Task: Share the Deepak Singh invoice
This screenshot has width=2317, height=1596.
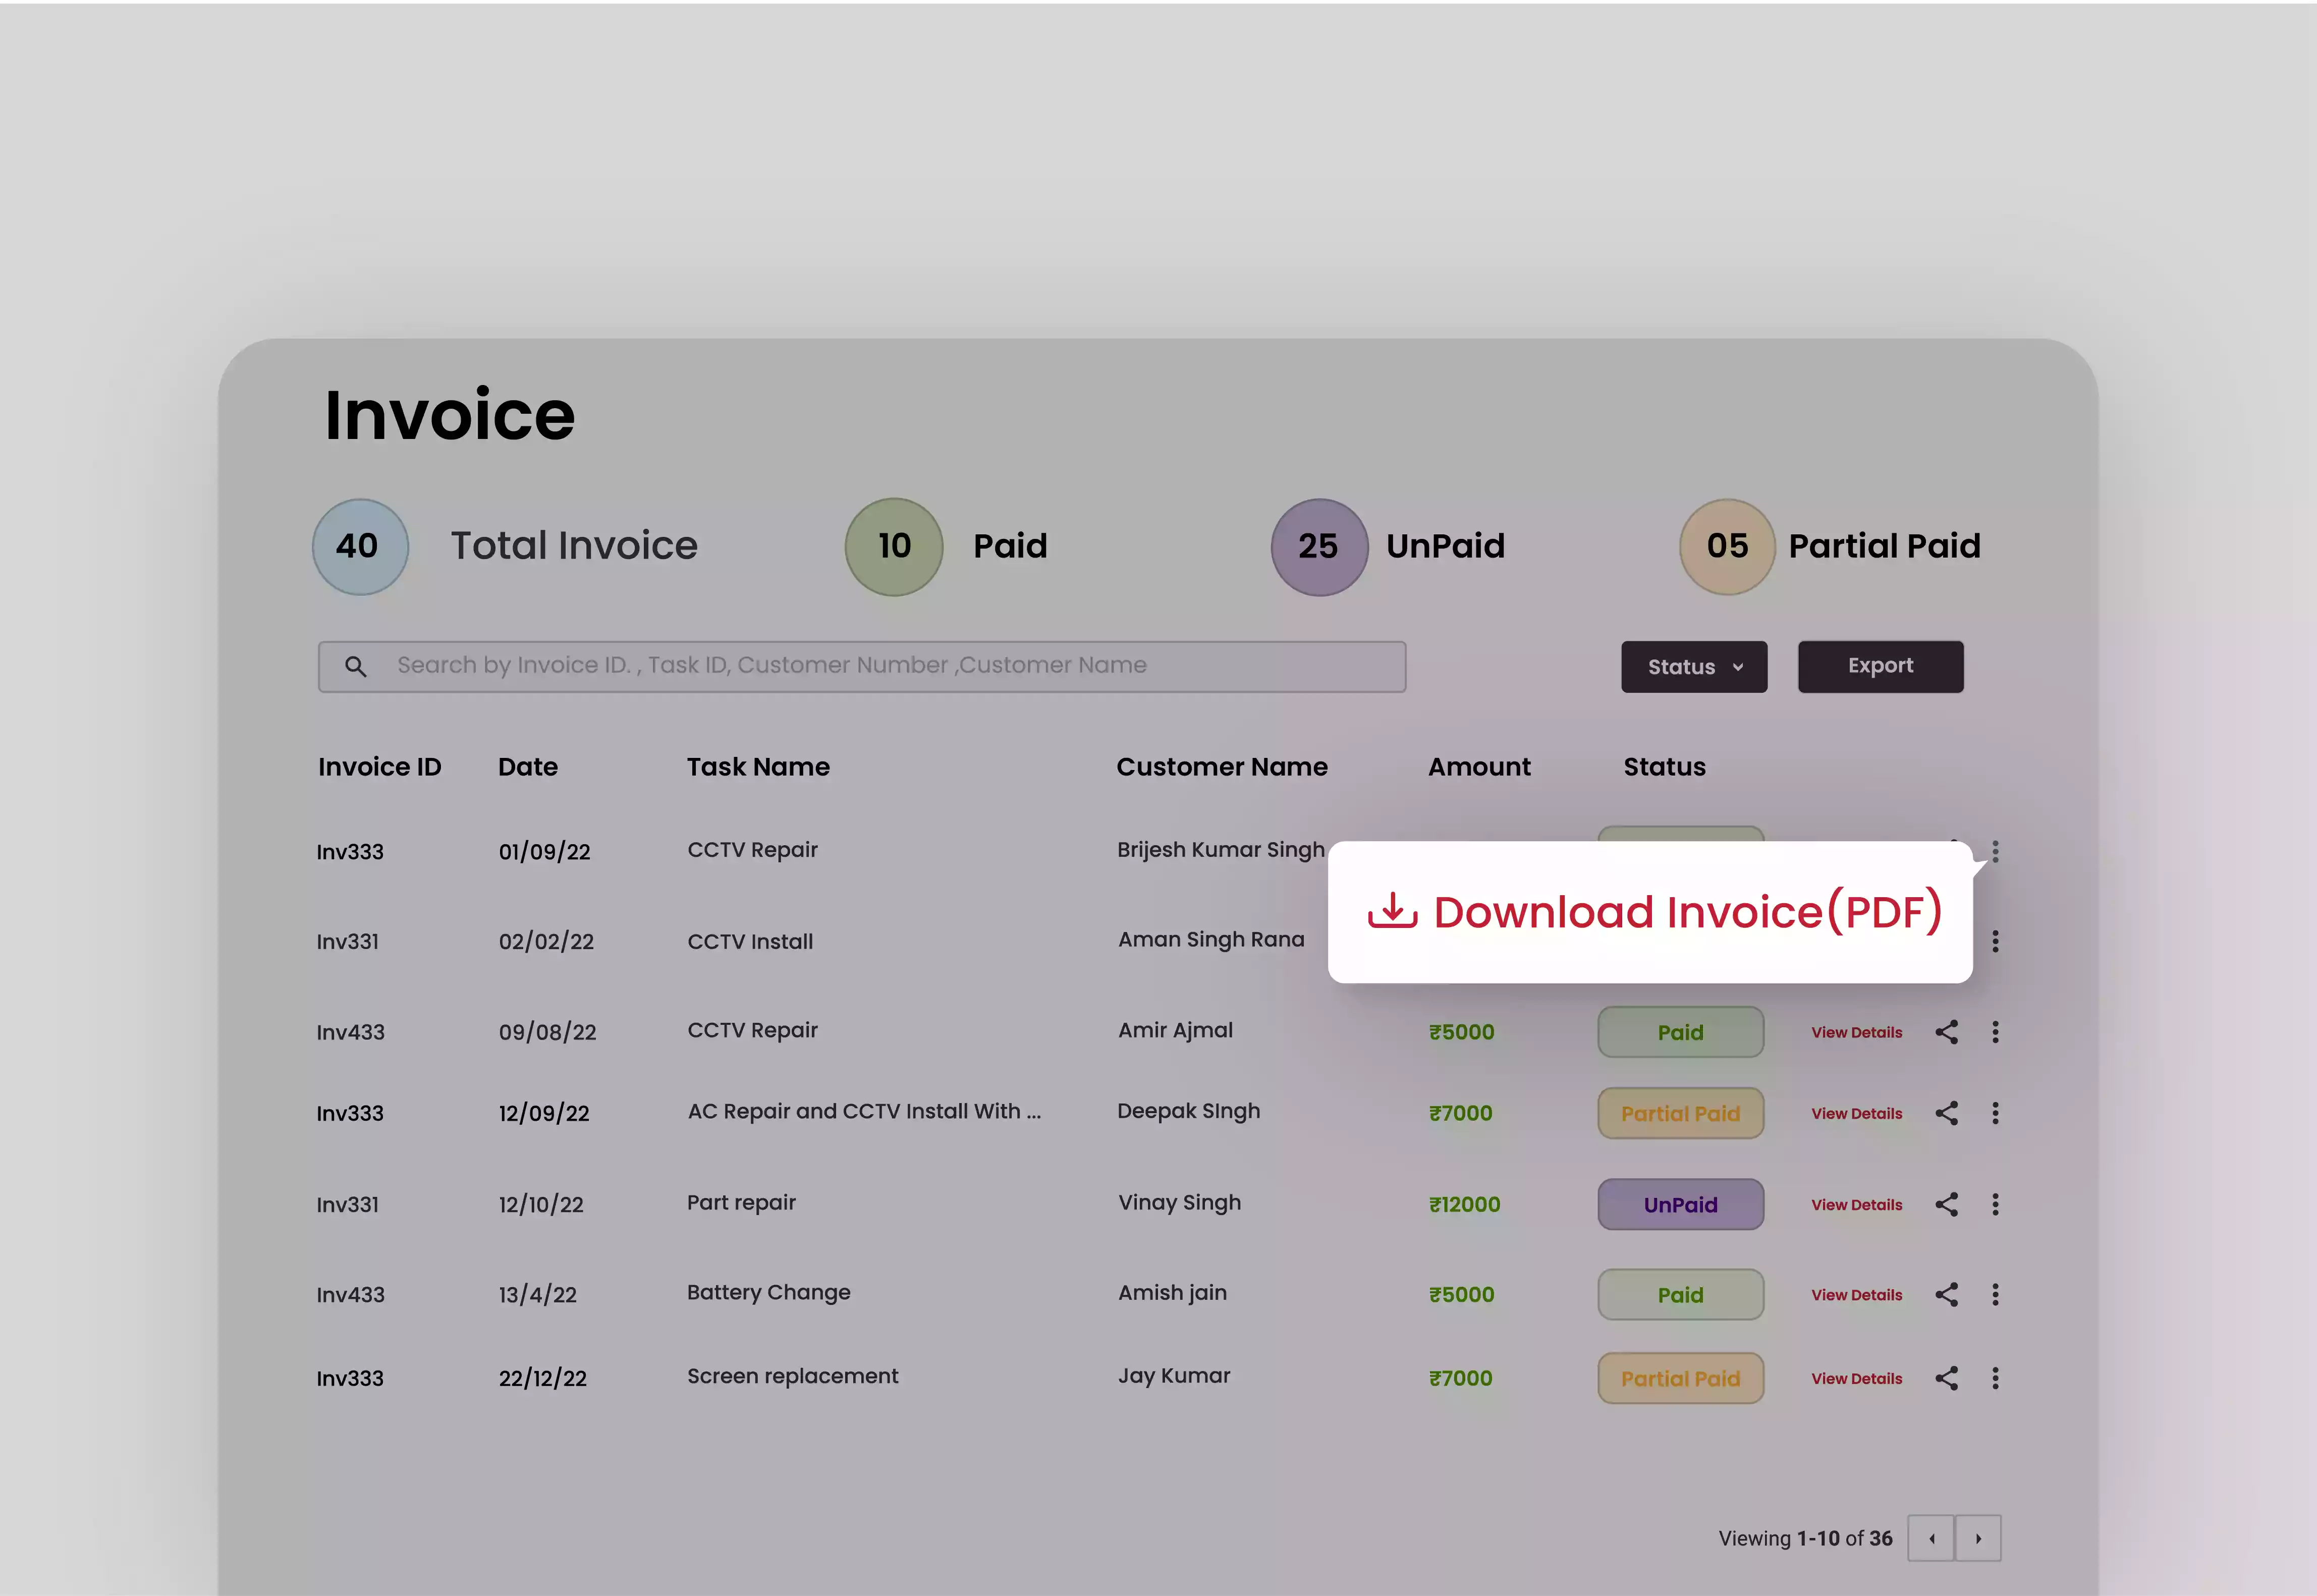Action: (x=1946, y=1113)
